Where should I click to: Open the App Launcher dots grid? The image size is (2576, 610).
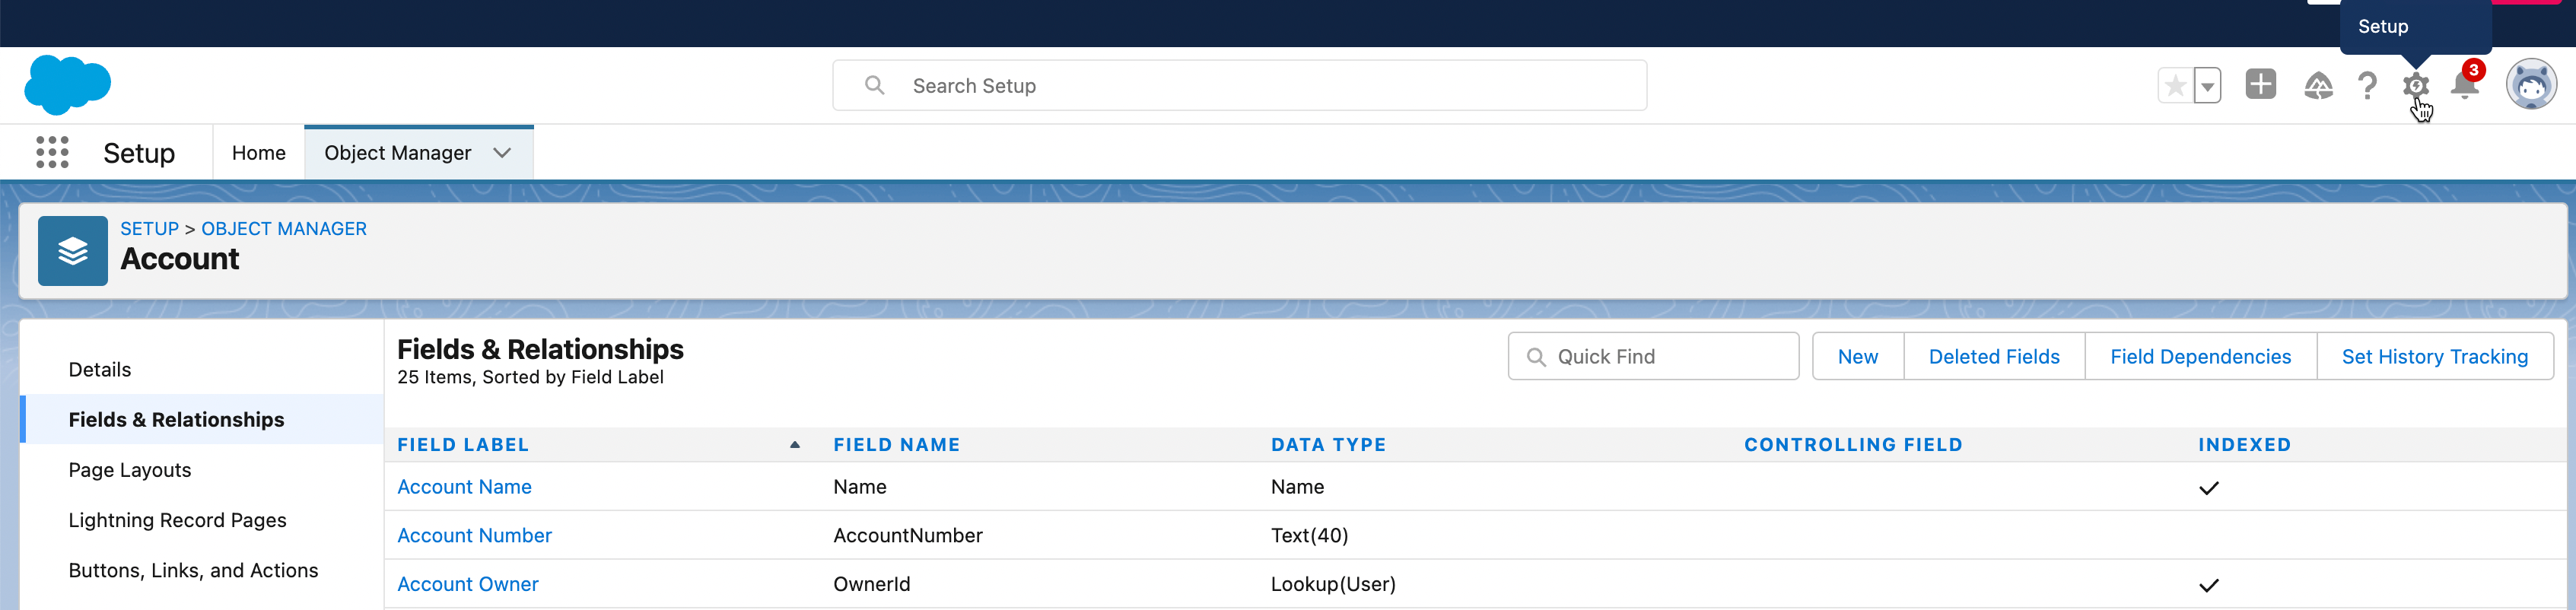(52, 152)
